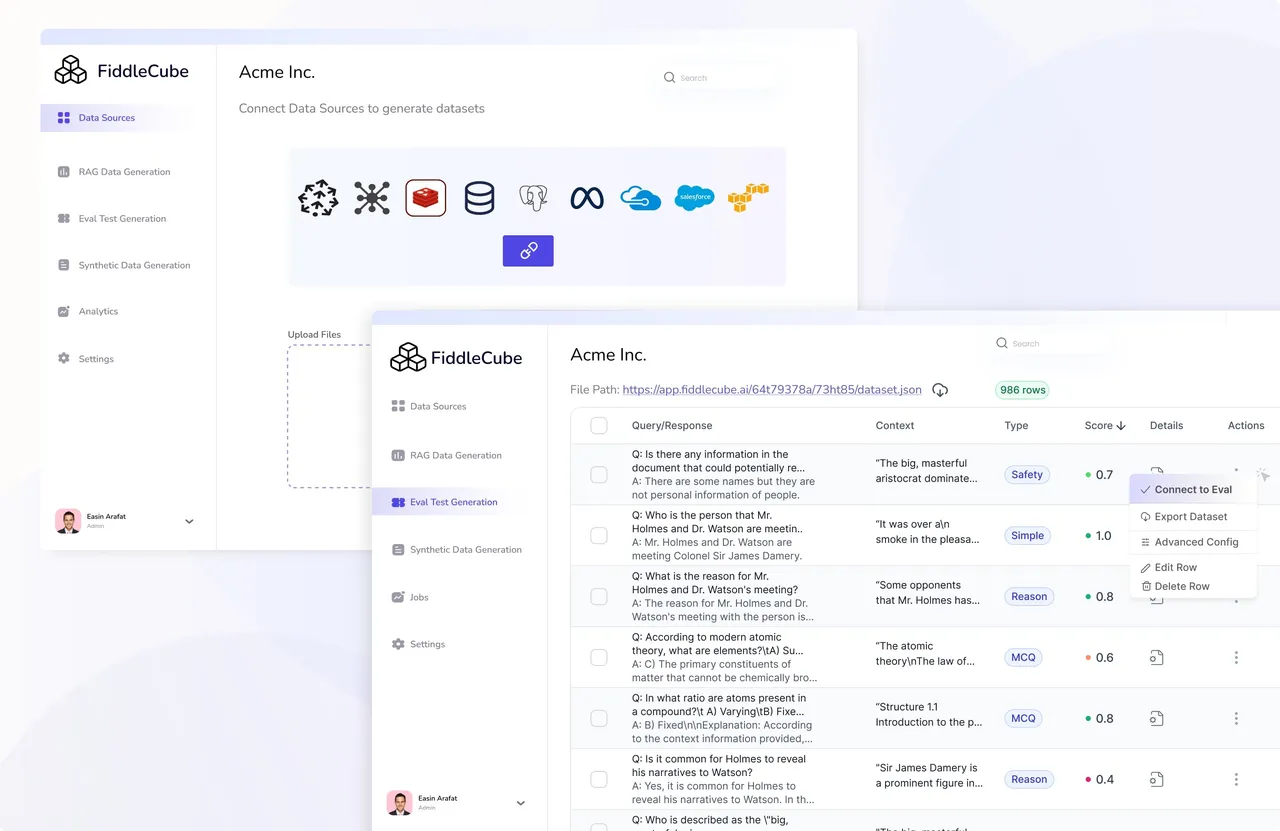
Task: Click the Context column header
Action: pyautogui.click(x=895, y=426)
